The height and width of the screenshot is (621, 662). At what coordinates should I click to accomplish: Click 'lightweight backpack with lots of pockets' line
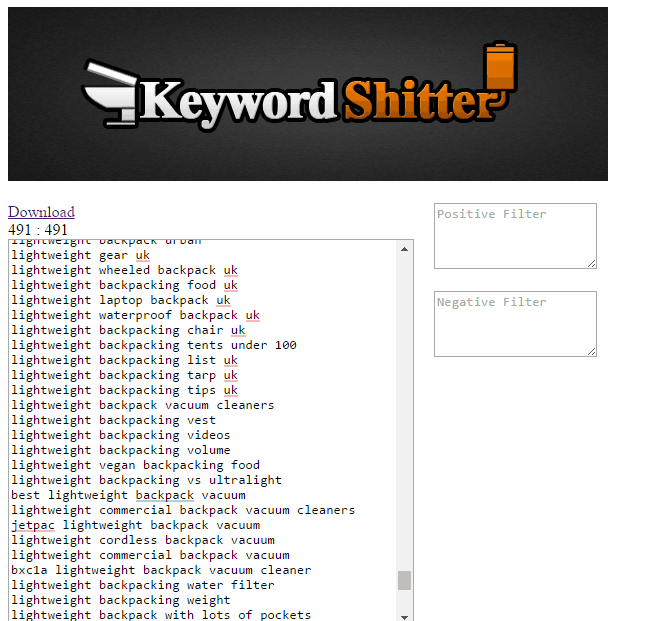(x=161, y=615)
